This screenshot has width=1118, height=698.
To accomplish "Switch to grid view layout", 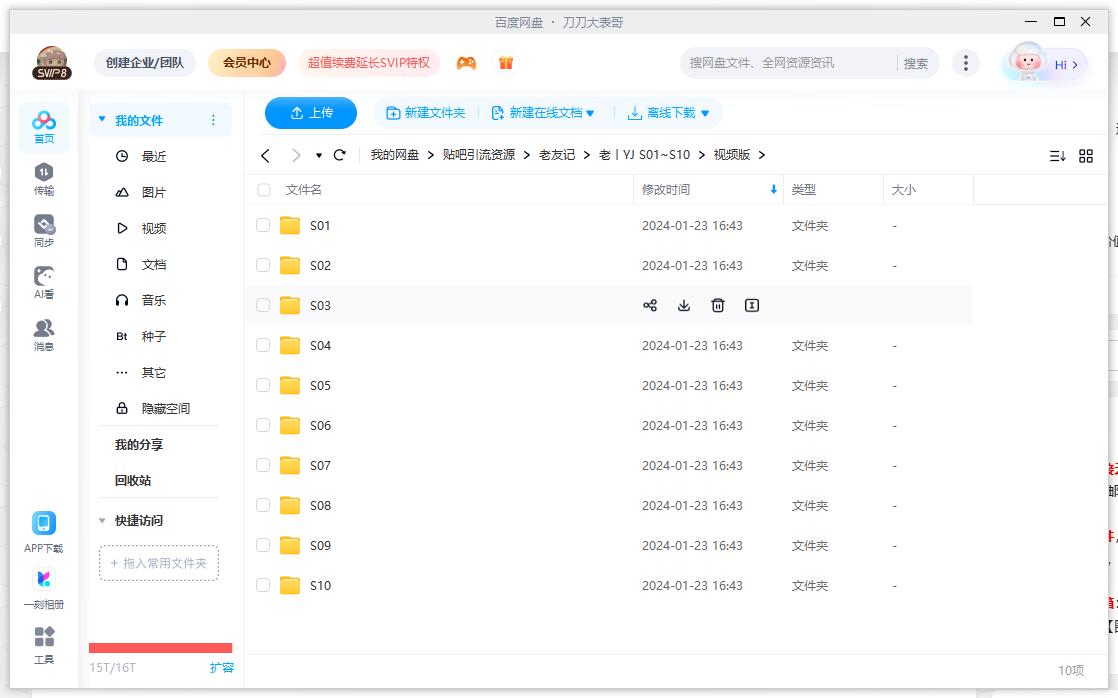I will tap(1086, 155).
